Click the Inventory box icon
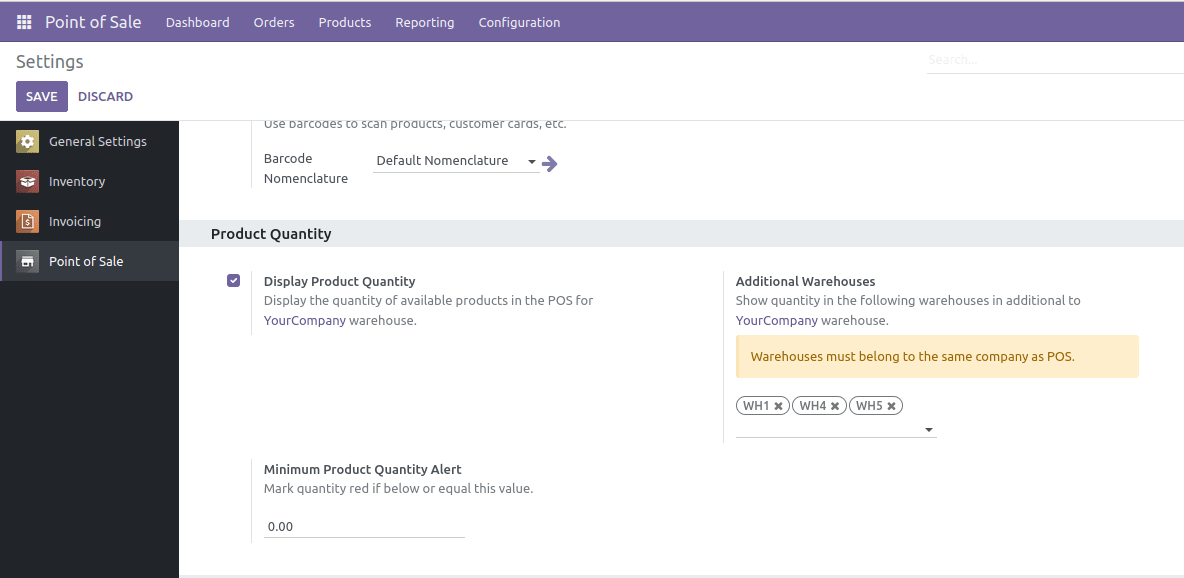 click(x=28, y=181)
